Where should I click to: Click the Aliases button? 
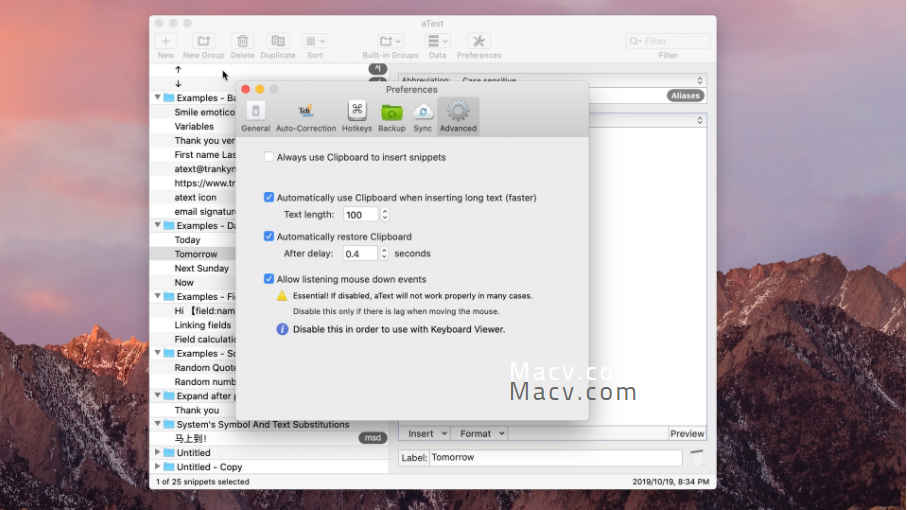(686, 96)
